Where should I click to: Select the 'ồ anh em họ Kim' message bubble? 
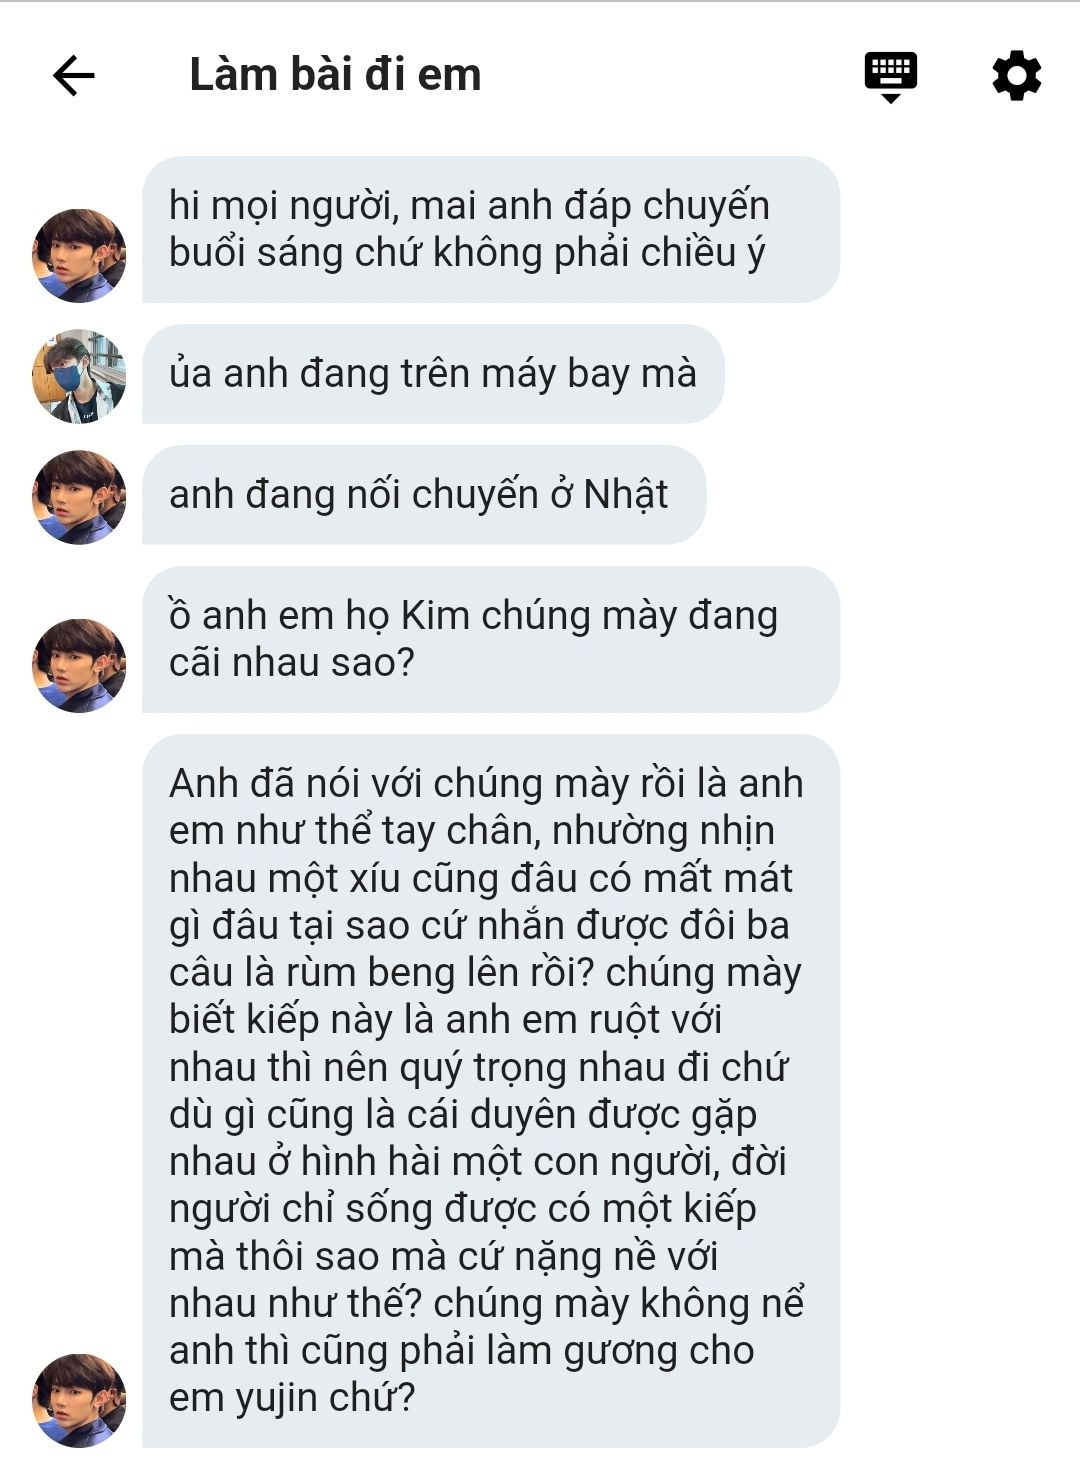pos(490,639)
